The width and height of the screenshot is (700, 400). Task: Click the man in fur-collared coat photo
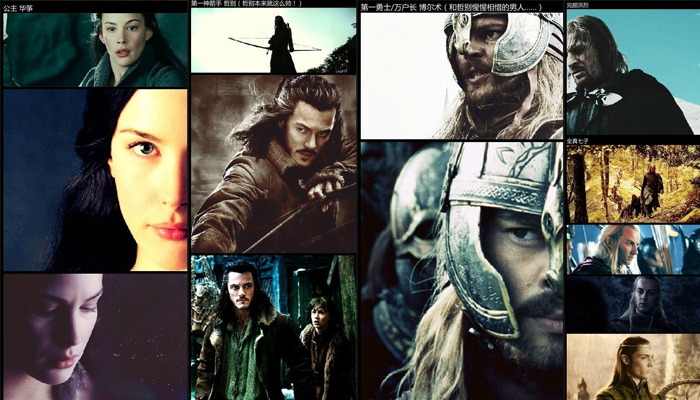click(x=240, y=328)
